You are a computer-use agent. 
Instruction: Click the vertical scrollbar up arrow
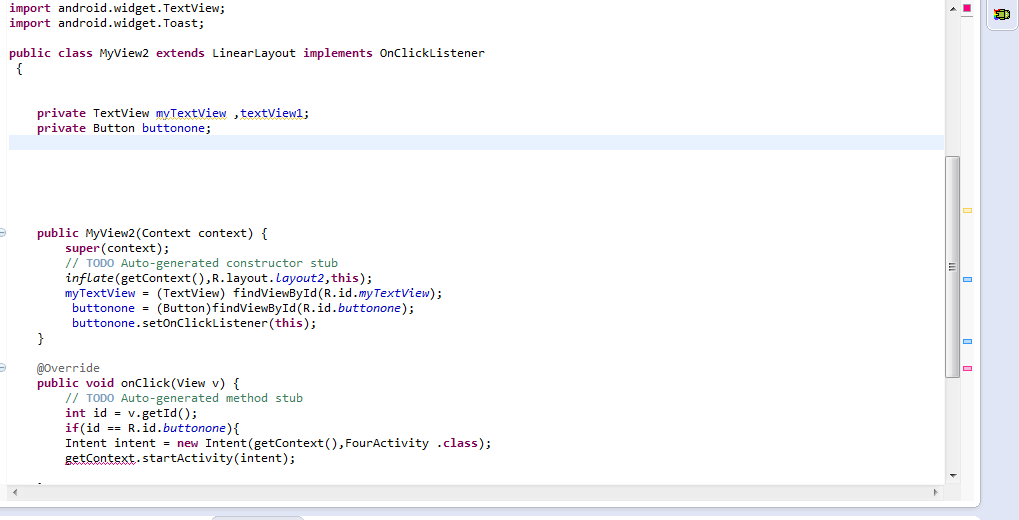pyautogui.click(x=953, y=8)
